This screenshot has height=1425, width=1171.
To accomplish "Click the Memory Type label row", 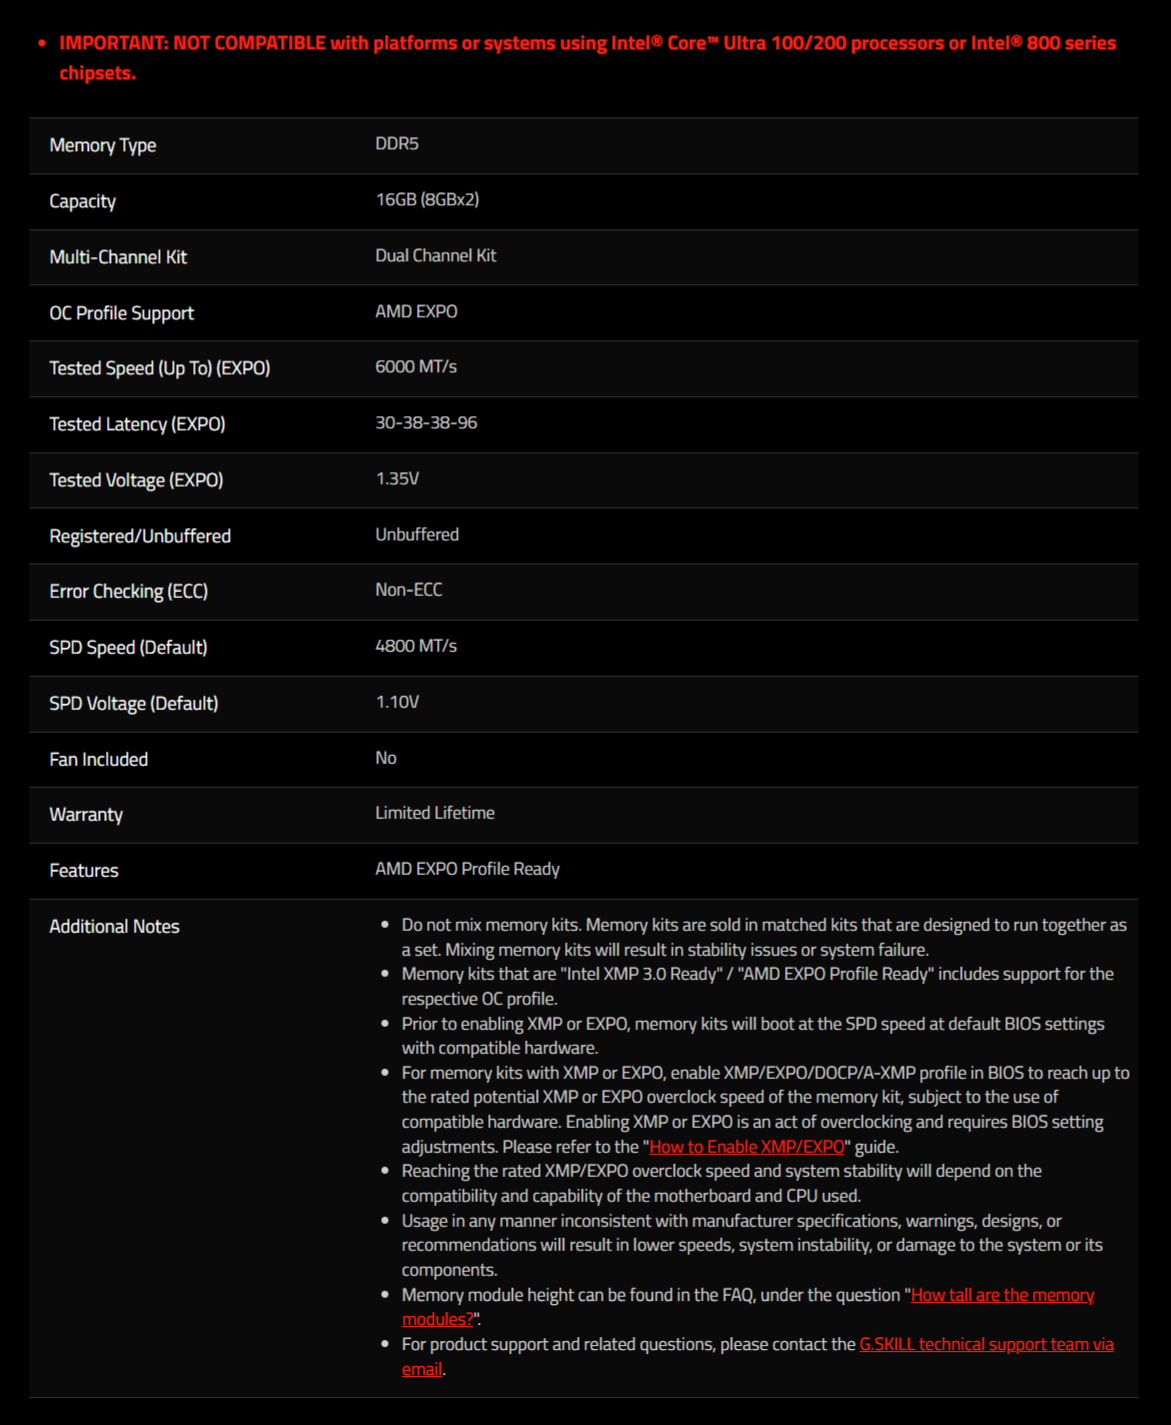I will [x=583, y=146].
